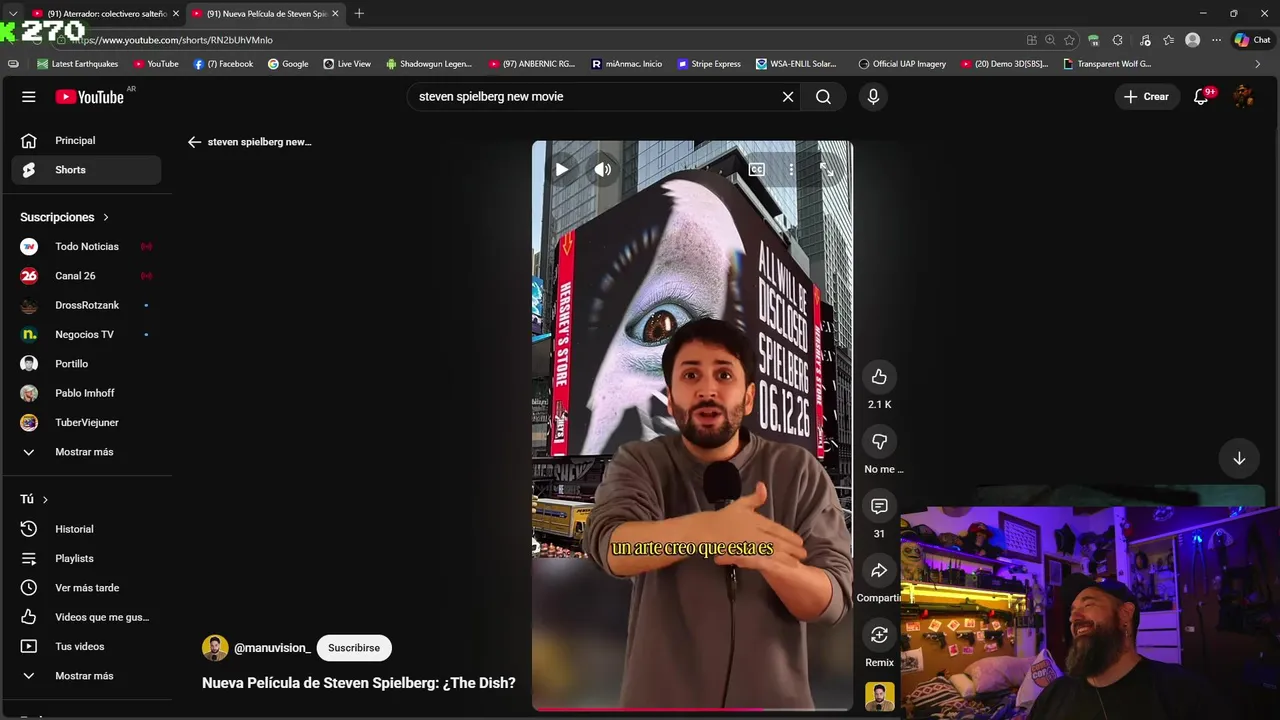Image resolution: width=1280 pixels, height=720 pixels.
Task: Go to YouTube home via logo
Action: point(89,97)
